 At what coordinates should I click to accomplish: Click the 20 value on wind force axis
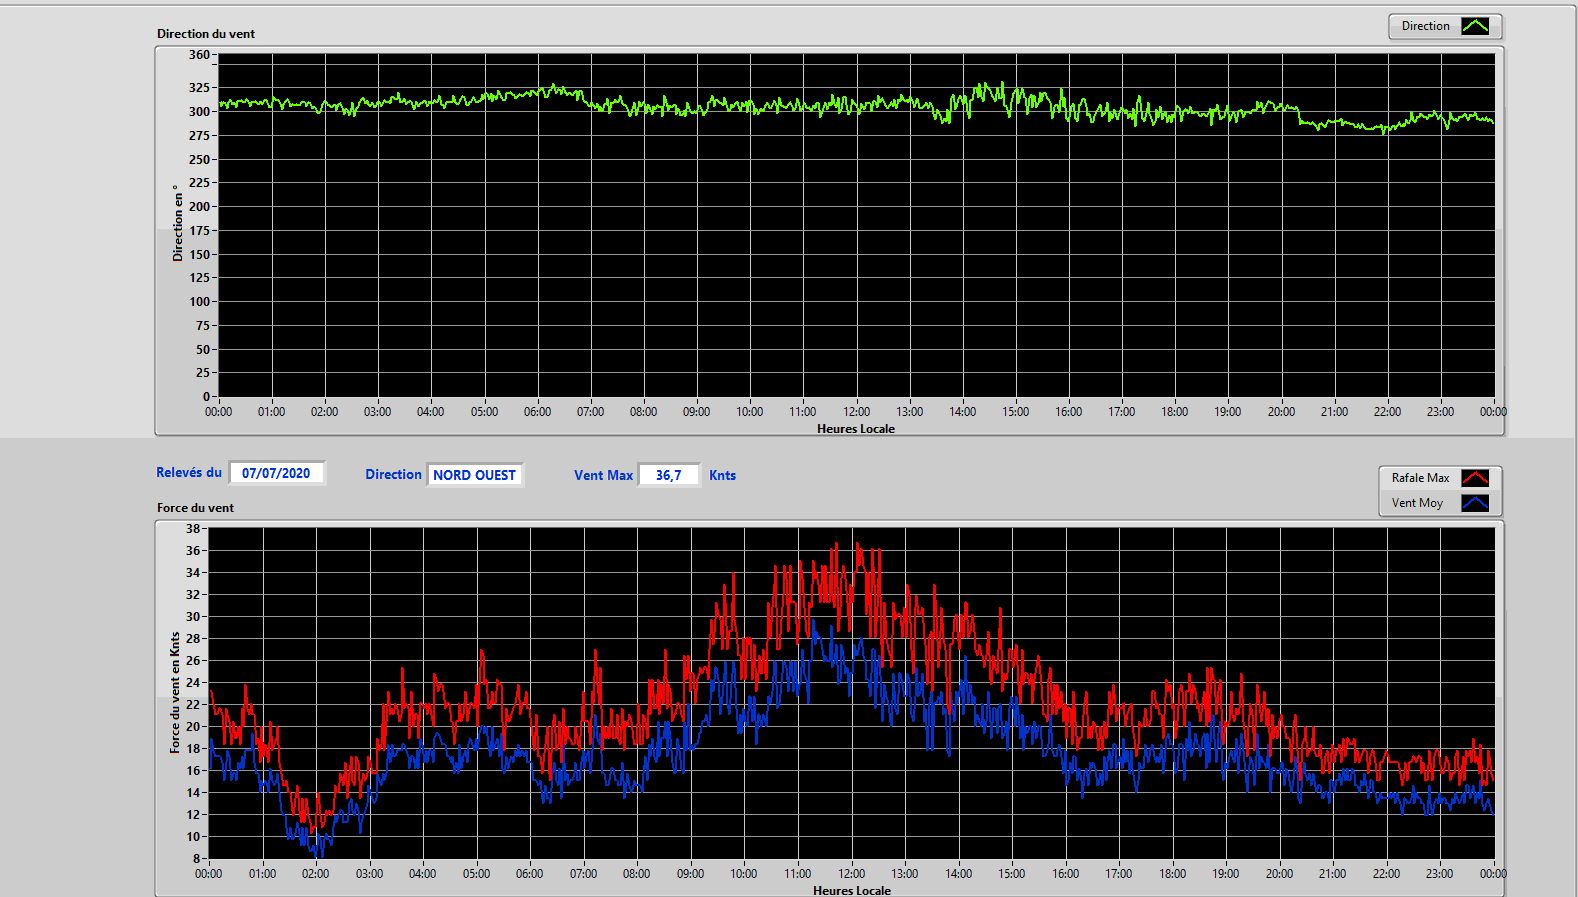[193, 726]
